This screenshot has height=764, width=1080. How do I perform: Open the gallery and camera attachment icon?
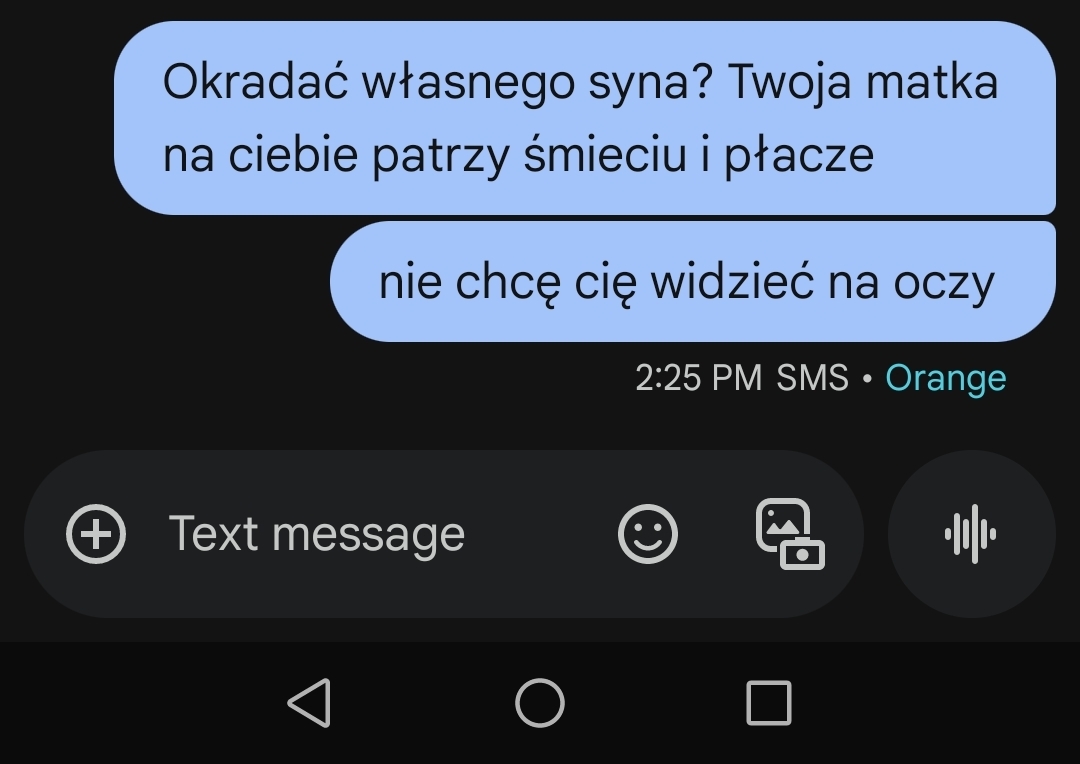pos(790,534)
